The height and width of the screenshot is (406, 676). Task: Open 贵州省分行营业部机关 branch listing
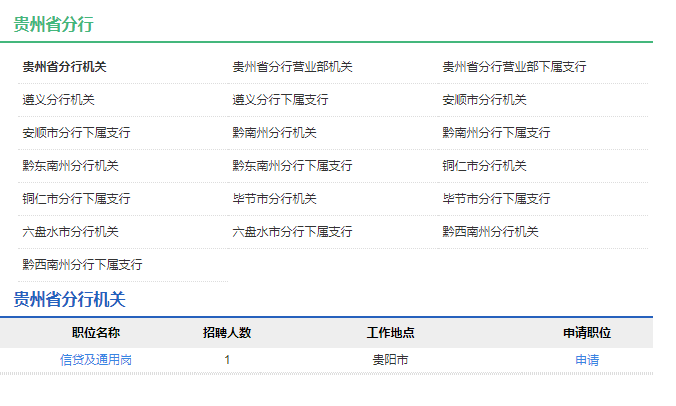pyautogui.click(x=292, y=67)
